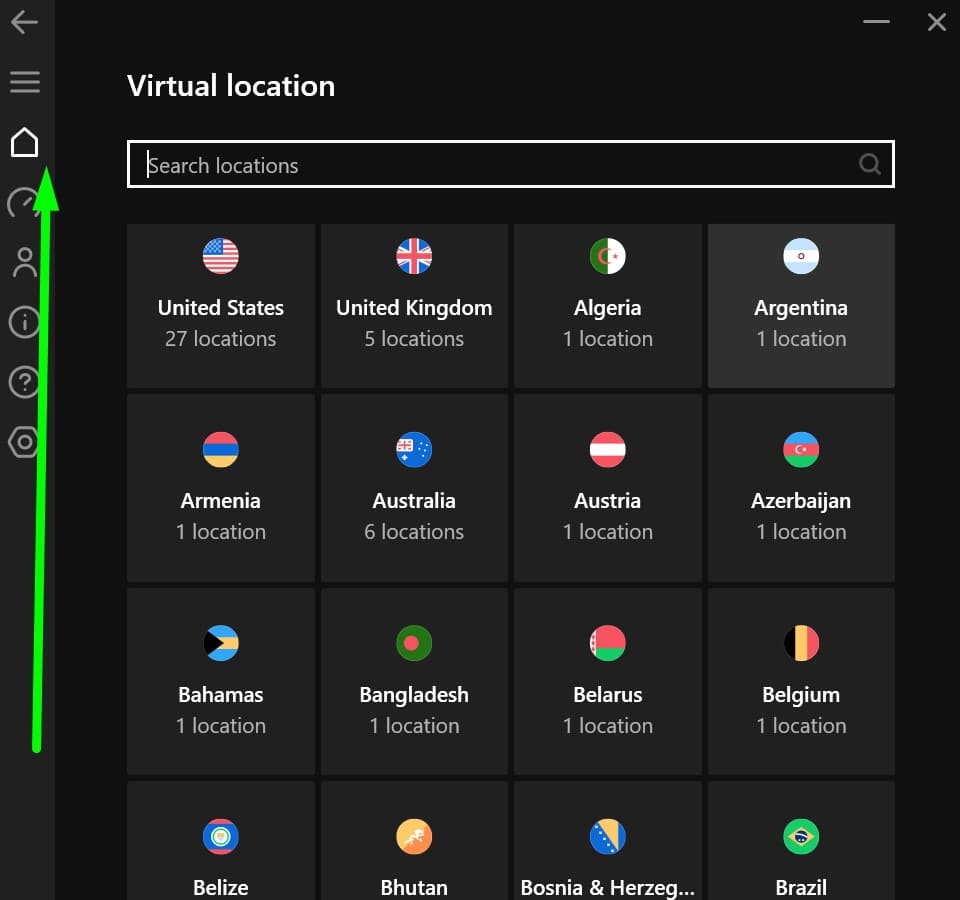Select the Azerbaijan flag icon
The image size is (960, 900).
coord(801,449)
